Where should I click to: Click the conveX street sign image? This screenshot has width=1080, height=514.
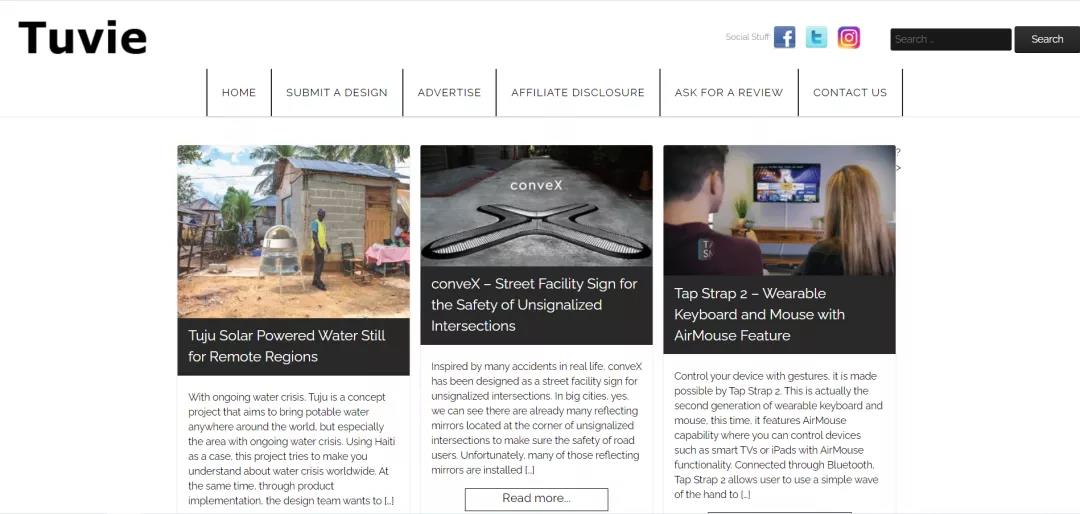pyautogui.click(x=537, y=206)
